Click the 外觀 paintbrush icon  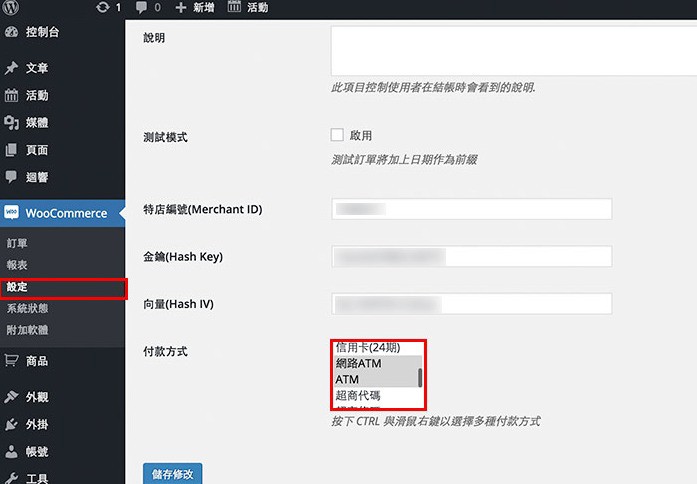11,396
